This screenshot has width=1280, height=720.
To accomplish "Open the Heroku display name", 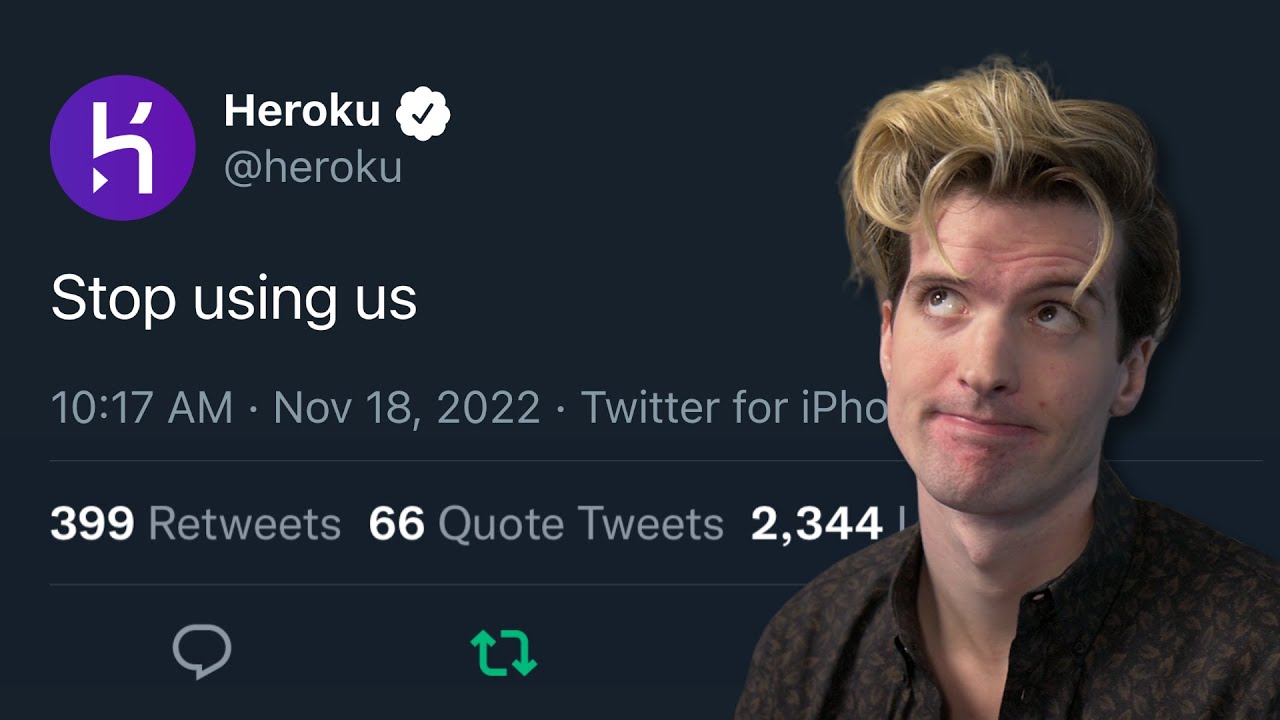I will pyautogui.click(x=302, y=111).
